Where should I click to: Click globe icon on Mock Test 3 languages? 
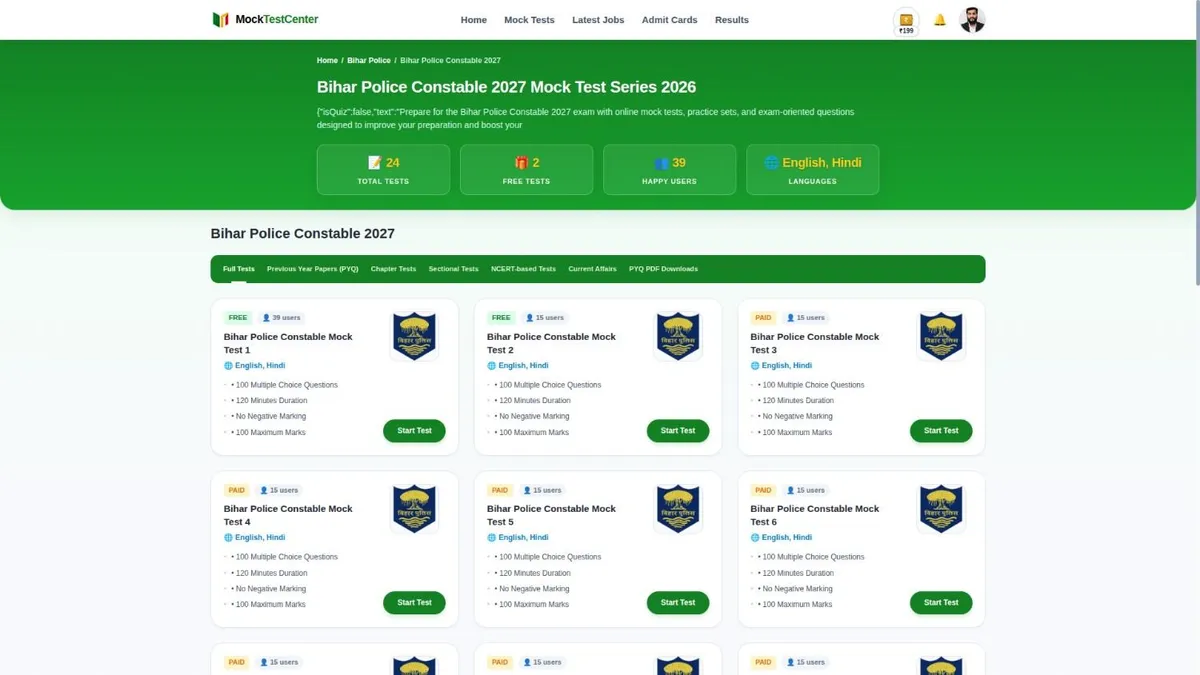(755, 366)
